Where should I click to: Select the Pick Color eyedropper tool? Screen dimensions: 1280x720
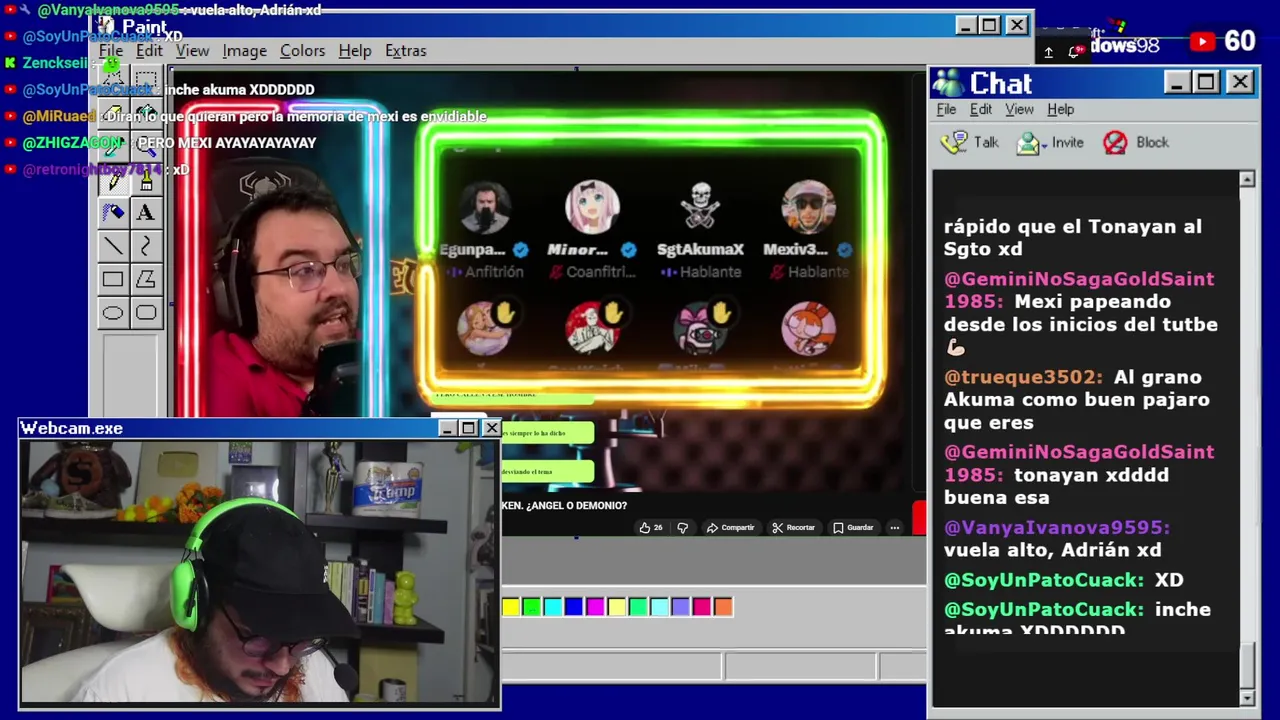[x=113, y=146]
